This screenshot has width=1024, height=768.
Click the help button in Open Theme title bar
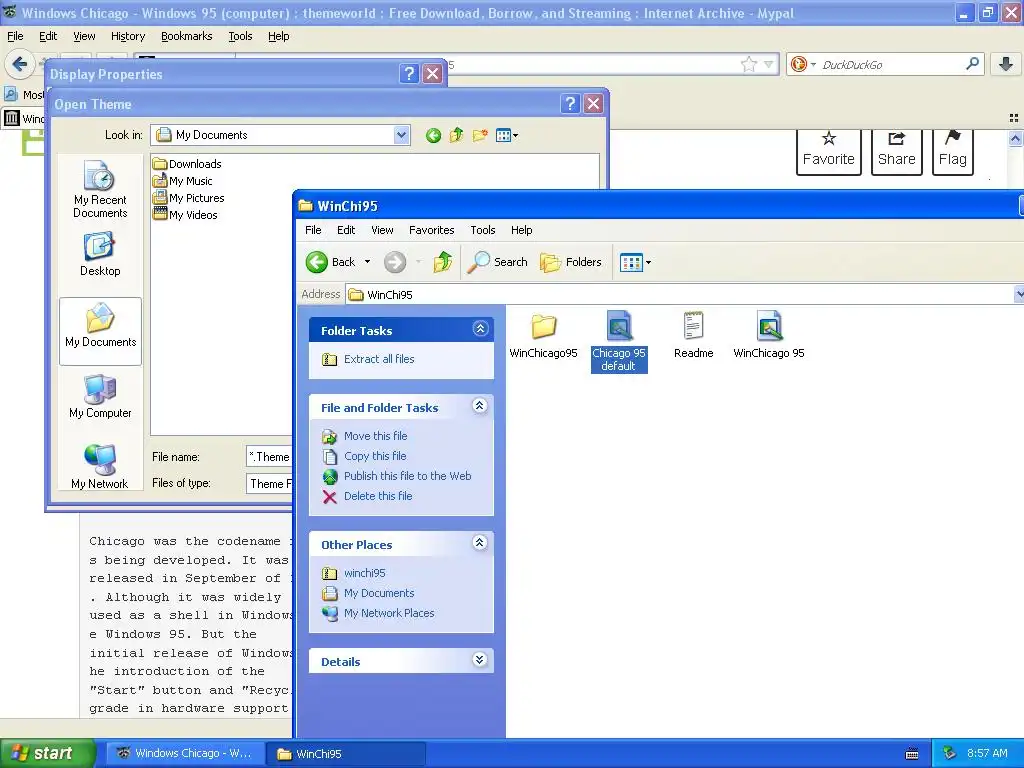(570, 103)
